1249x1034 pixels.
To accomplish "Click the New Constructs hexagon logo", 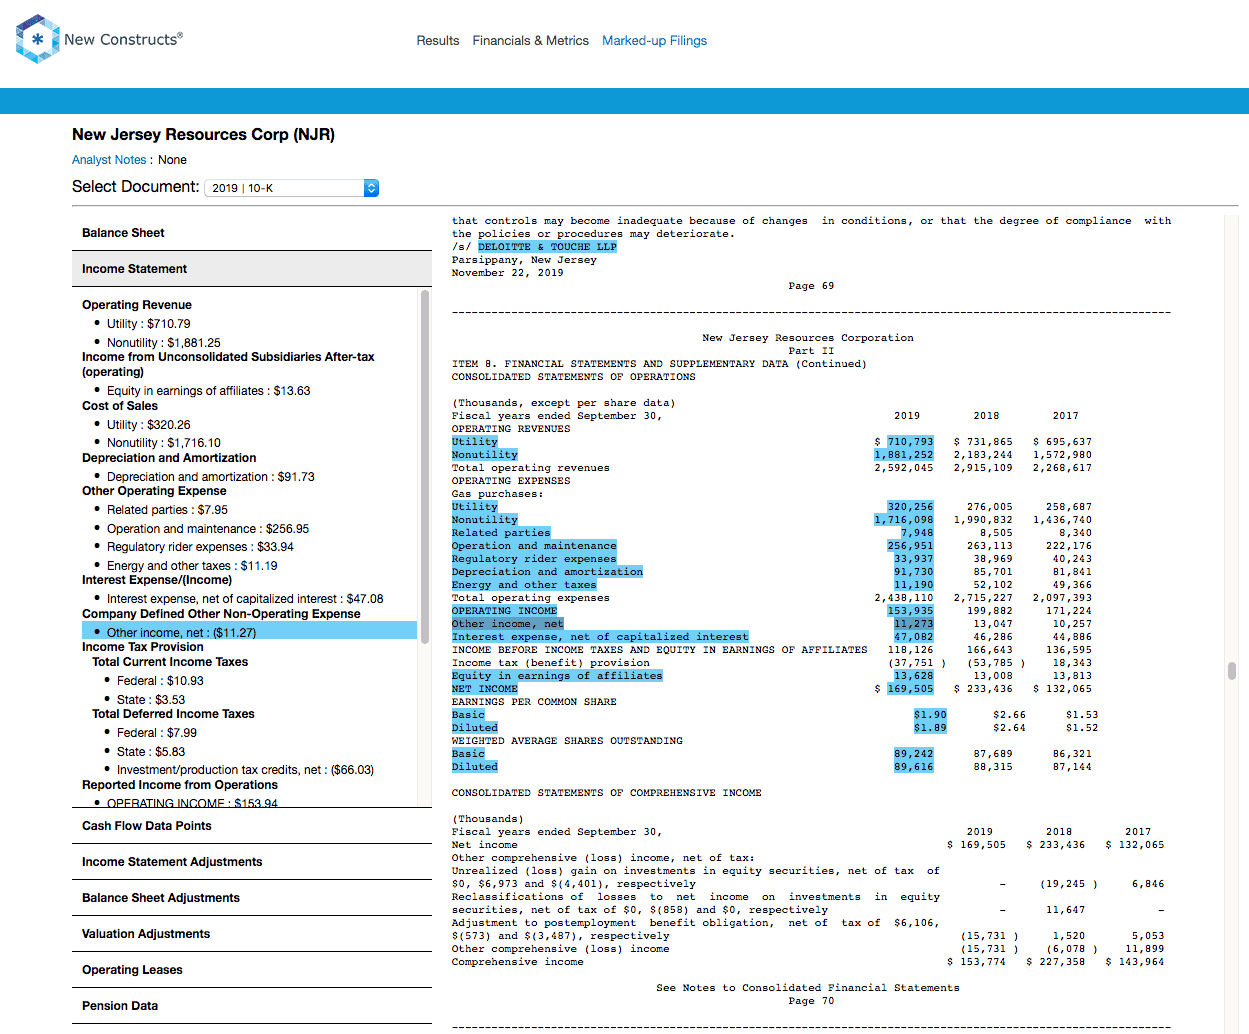I will (x=37, y=39).
